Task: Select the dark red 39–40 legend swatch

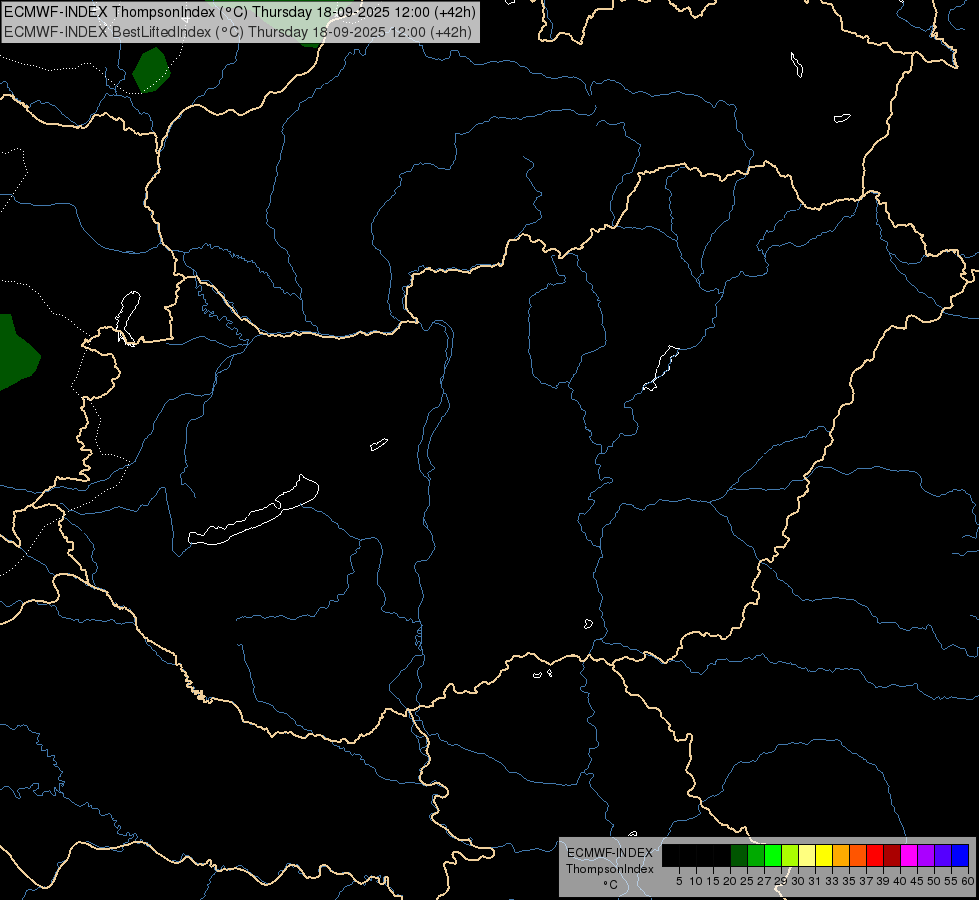Action: (892, 855)
